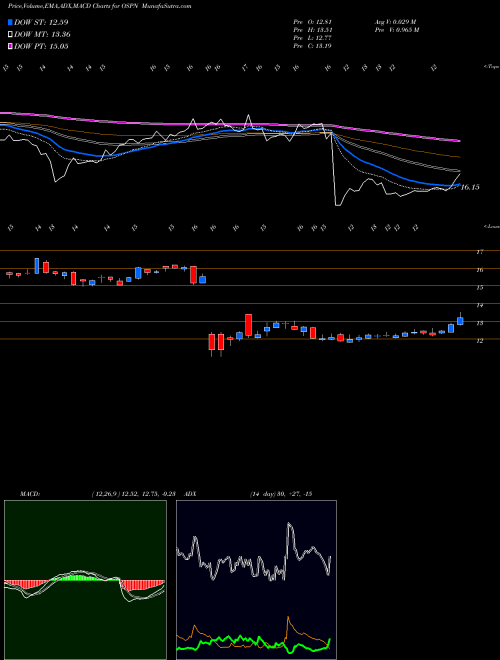The height and width of the screenshot is (660, 500).
Task: Click the 'MACD:' panel heading
Action: [29, 494]
